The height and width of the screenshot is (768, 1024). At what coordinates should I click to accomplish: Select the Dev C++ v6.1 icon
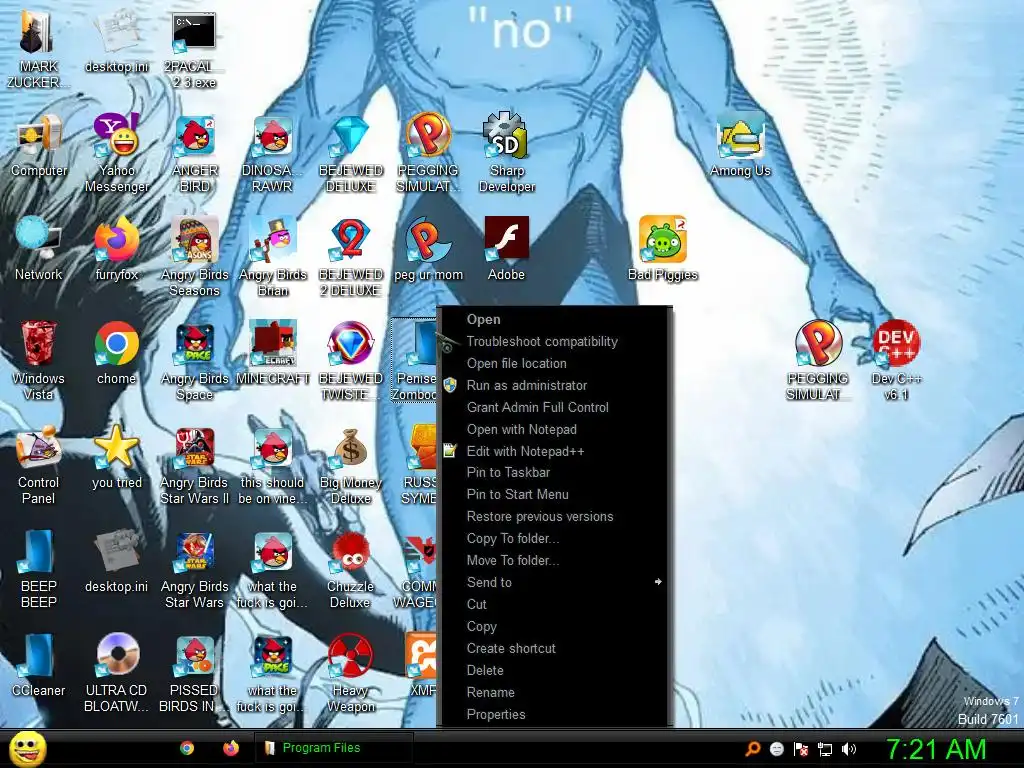[896, 344]
